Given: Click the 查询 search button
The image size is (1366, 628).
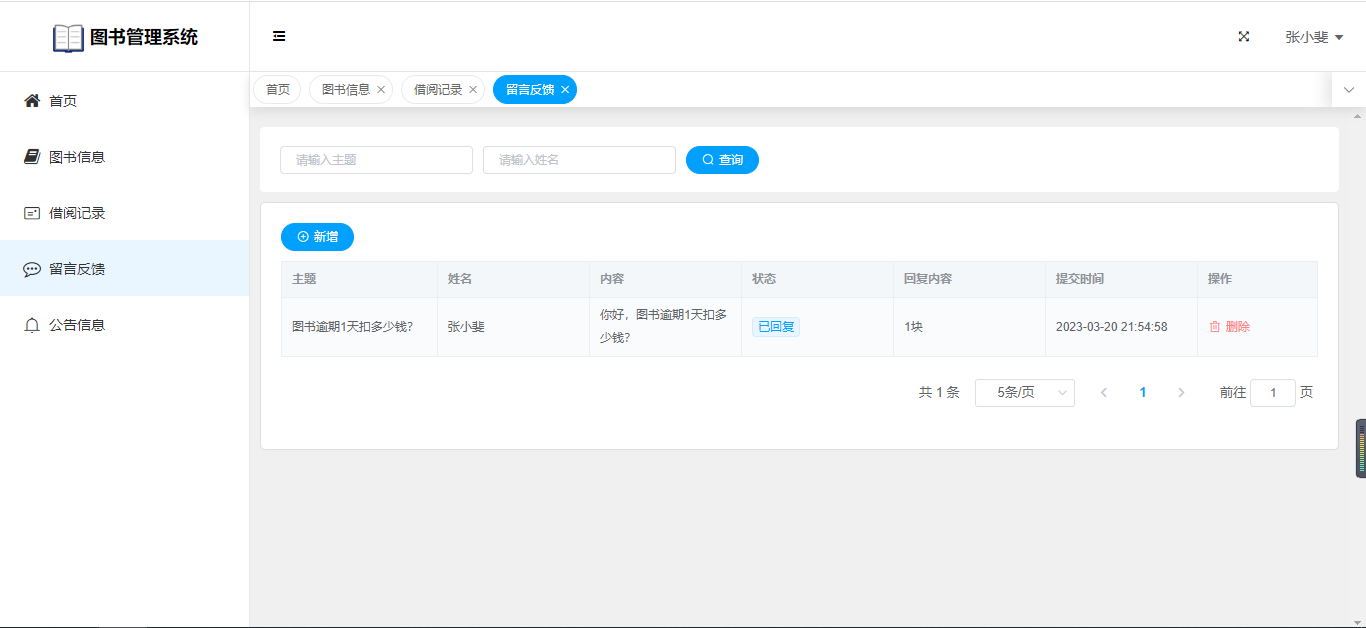Looking at the screenshot, I should (x=722, y=160).
